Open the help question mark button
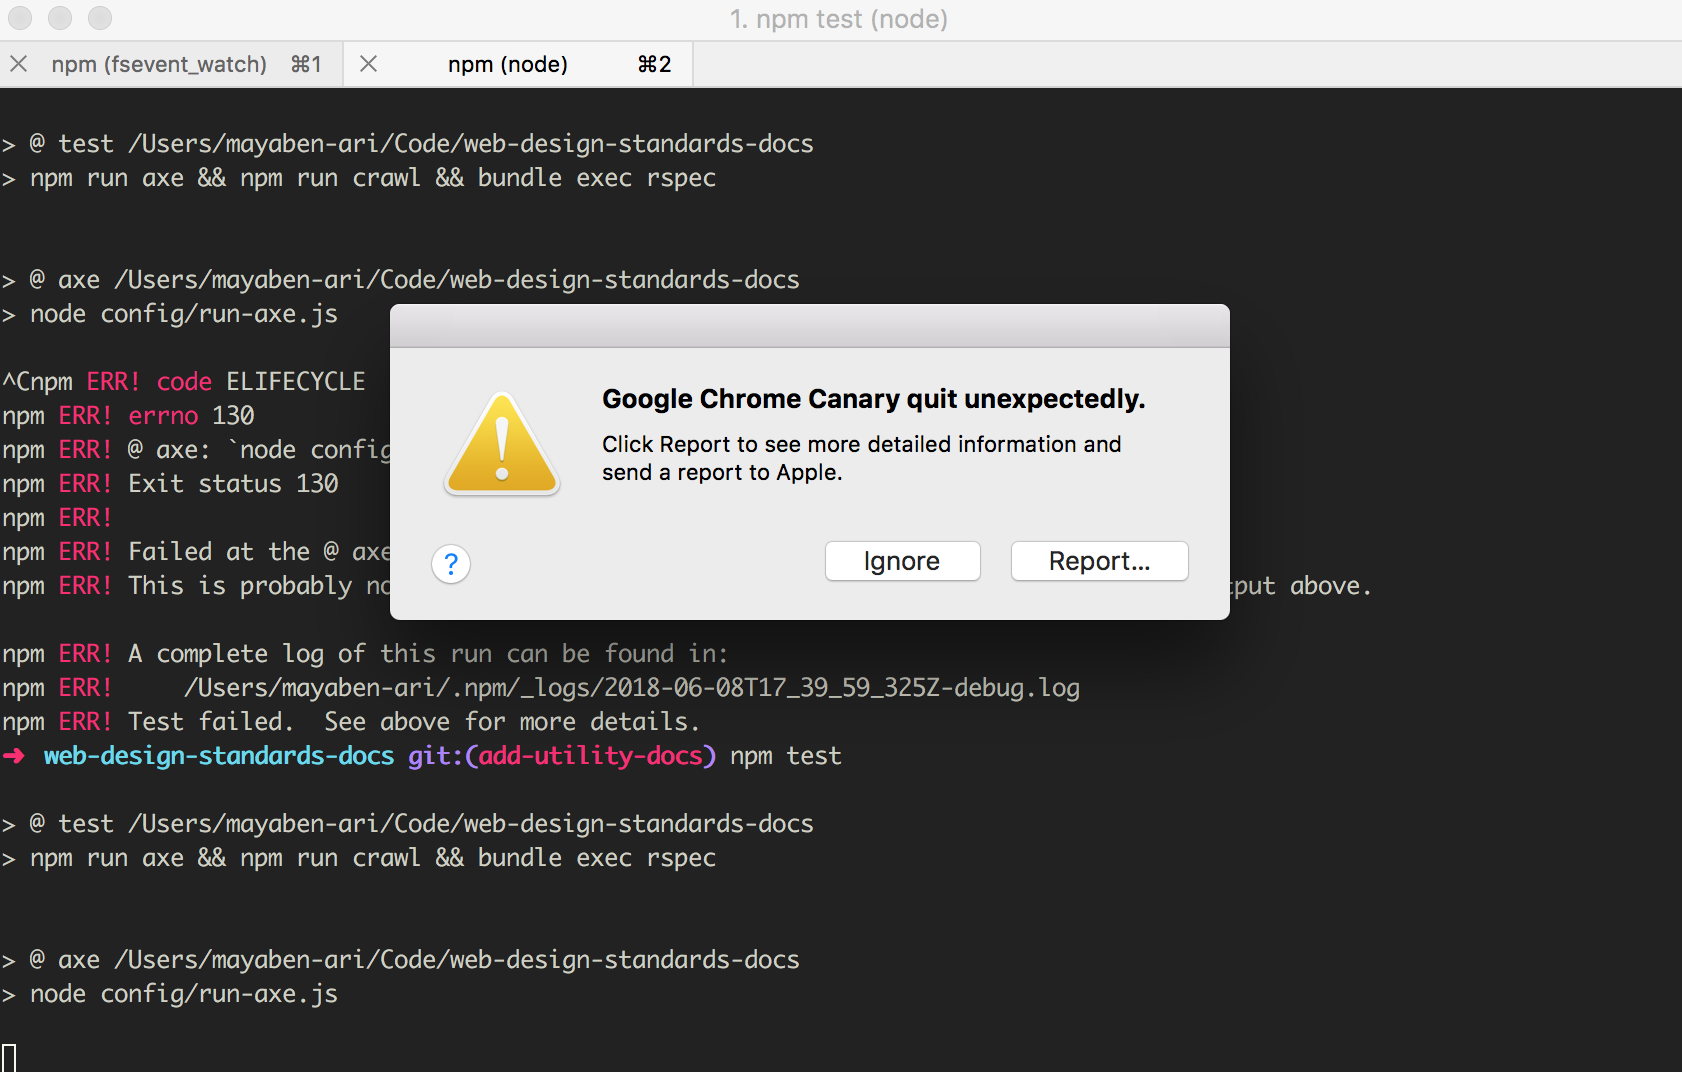Viewport: 1682px width, 1072px height. [x=451, y=564]
